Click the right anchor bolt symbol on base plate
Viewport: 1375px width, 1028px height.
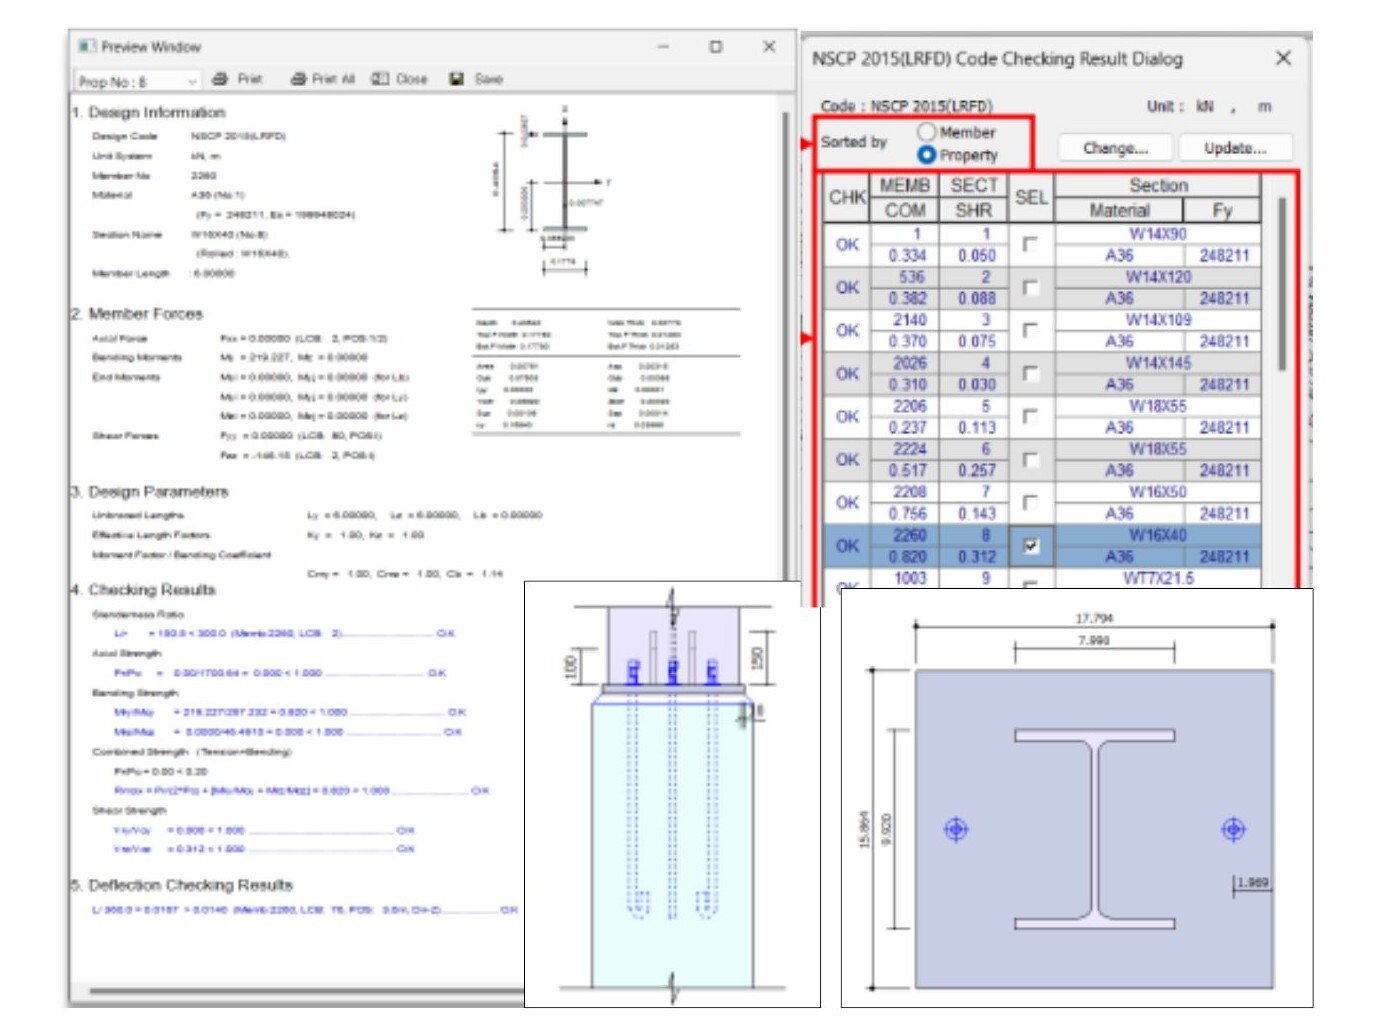(x=1233, y=829)
